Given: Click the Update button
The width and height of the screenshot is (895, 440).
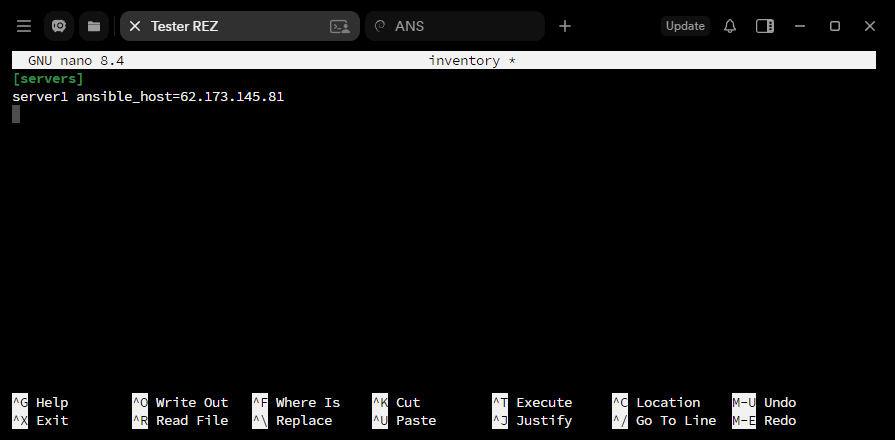Looking at the screenshot, I should (x=685, y=26).
